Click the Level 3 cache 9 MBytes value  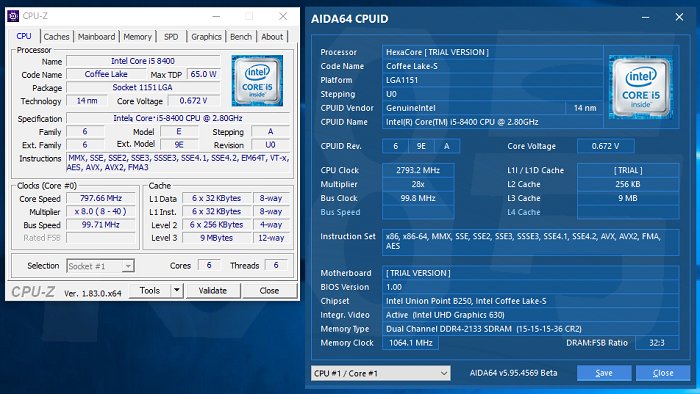point(217,238)
